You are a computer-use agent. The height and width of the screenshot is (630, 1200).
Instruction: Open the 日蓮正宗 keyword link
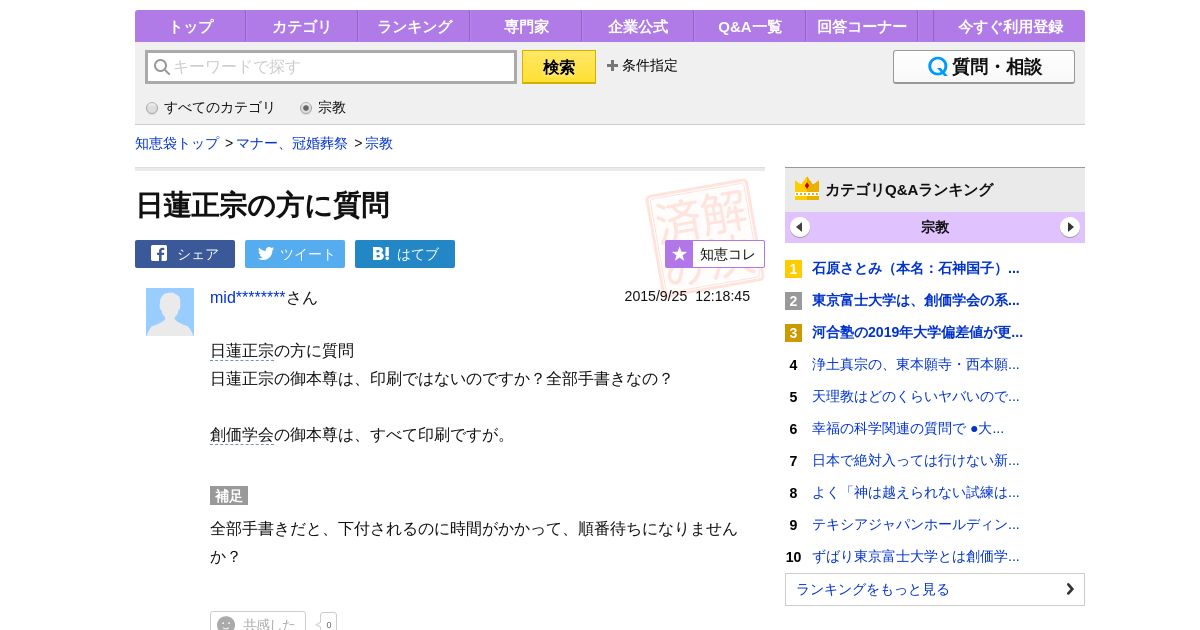[x=242, y=351]
